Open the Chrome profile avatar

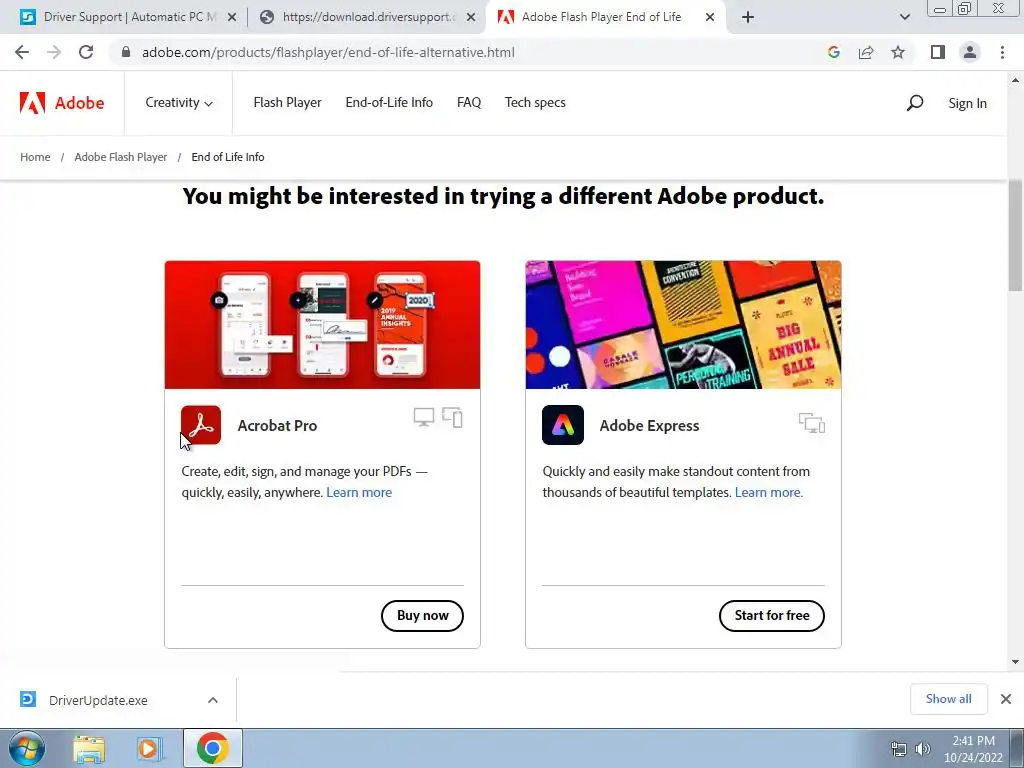coord(970,52)
